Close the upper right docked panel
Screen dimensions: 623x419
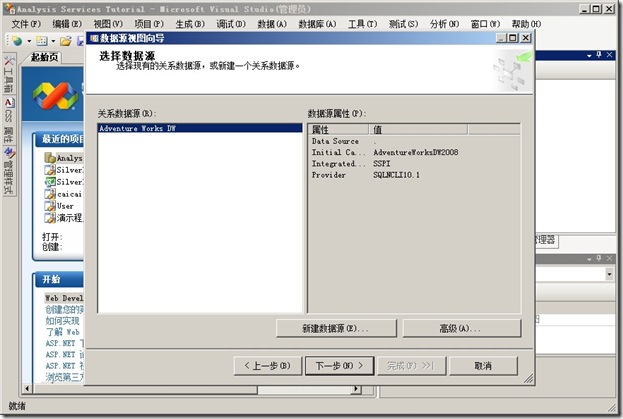click(609, 55)
